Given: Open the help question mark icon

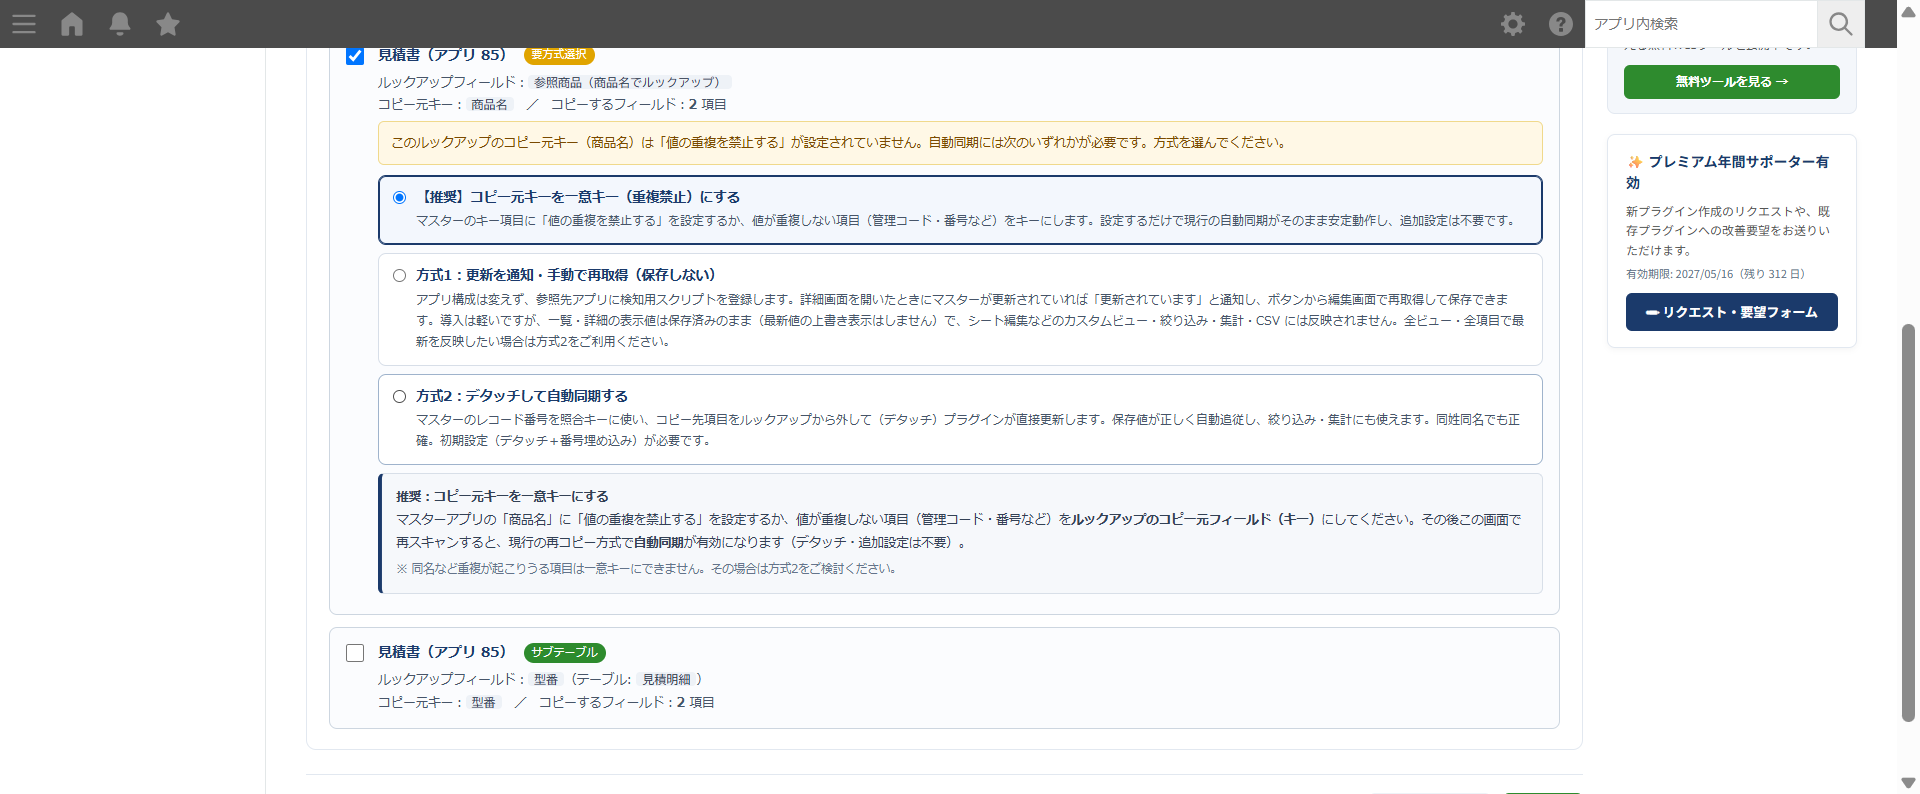Looking at the screenshot, I should pos(1561,24).
